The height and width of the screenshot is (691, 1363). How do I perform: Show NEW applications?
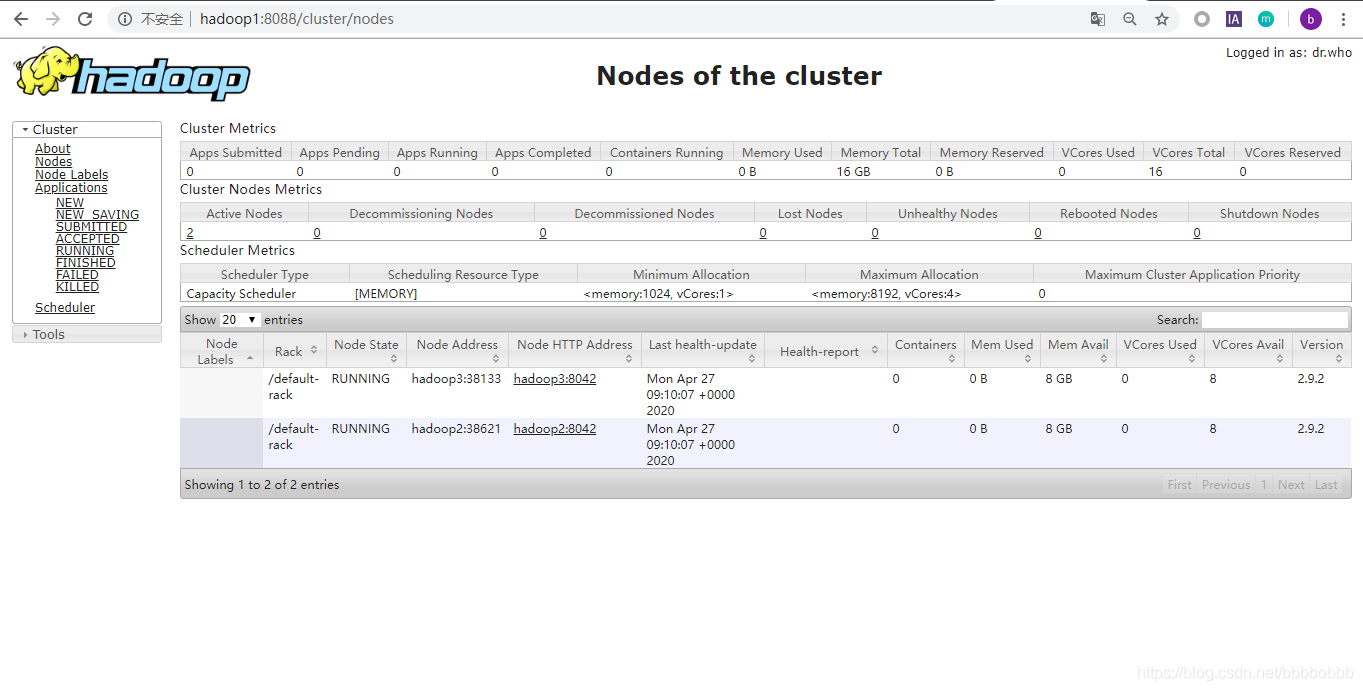70,202
